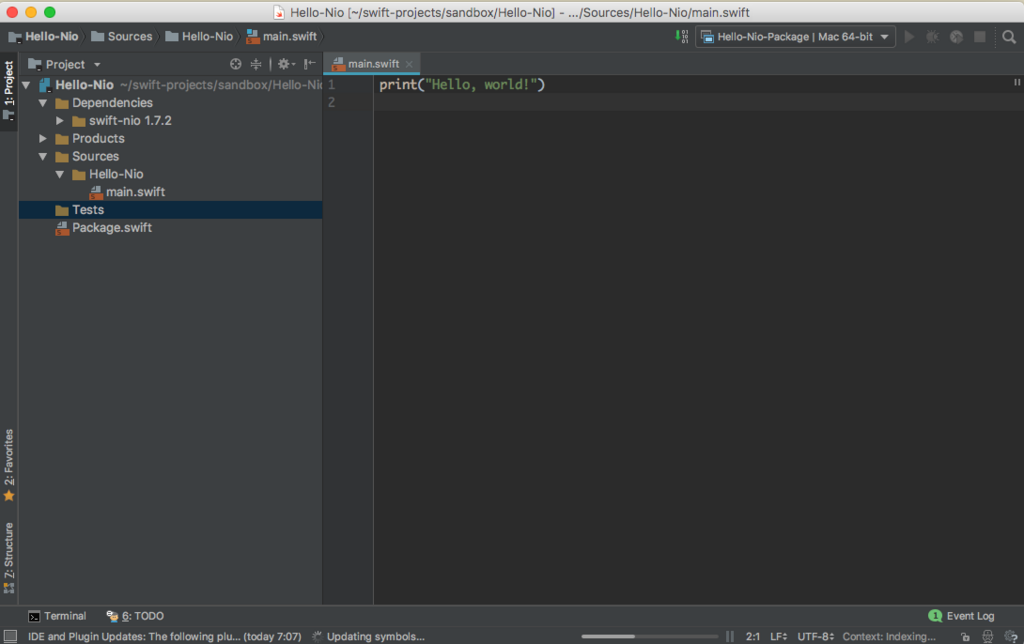Image resolution: width=1024 pixels, height=644 pixels.
Task: Open the 6: TODO tool window
Action: click(135, 616)
